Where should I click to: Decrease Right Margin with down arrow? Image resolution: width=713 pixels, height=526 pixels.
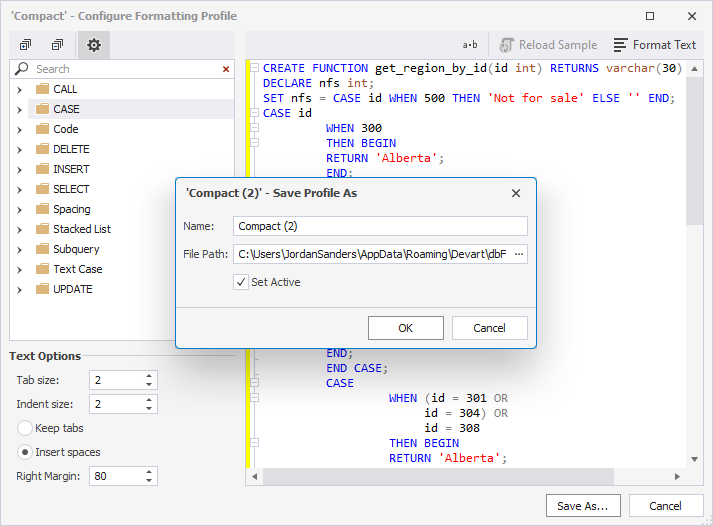click(149, 481)
